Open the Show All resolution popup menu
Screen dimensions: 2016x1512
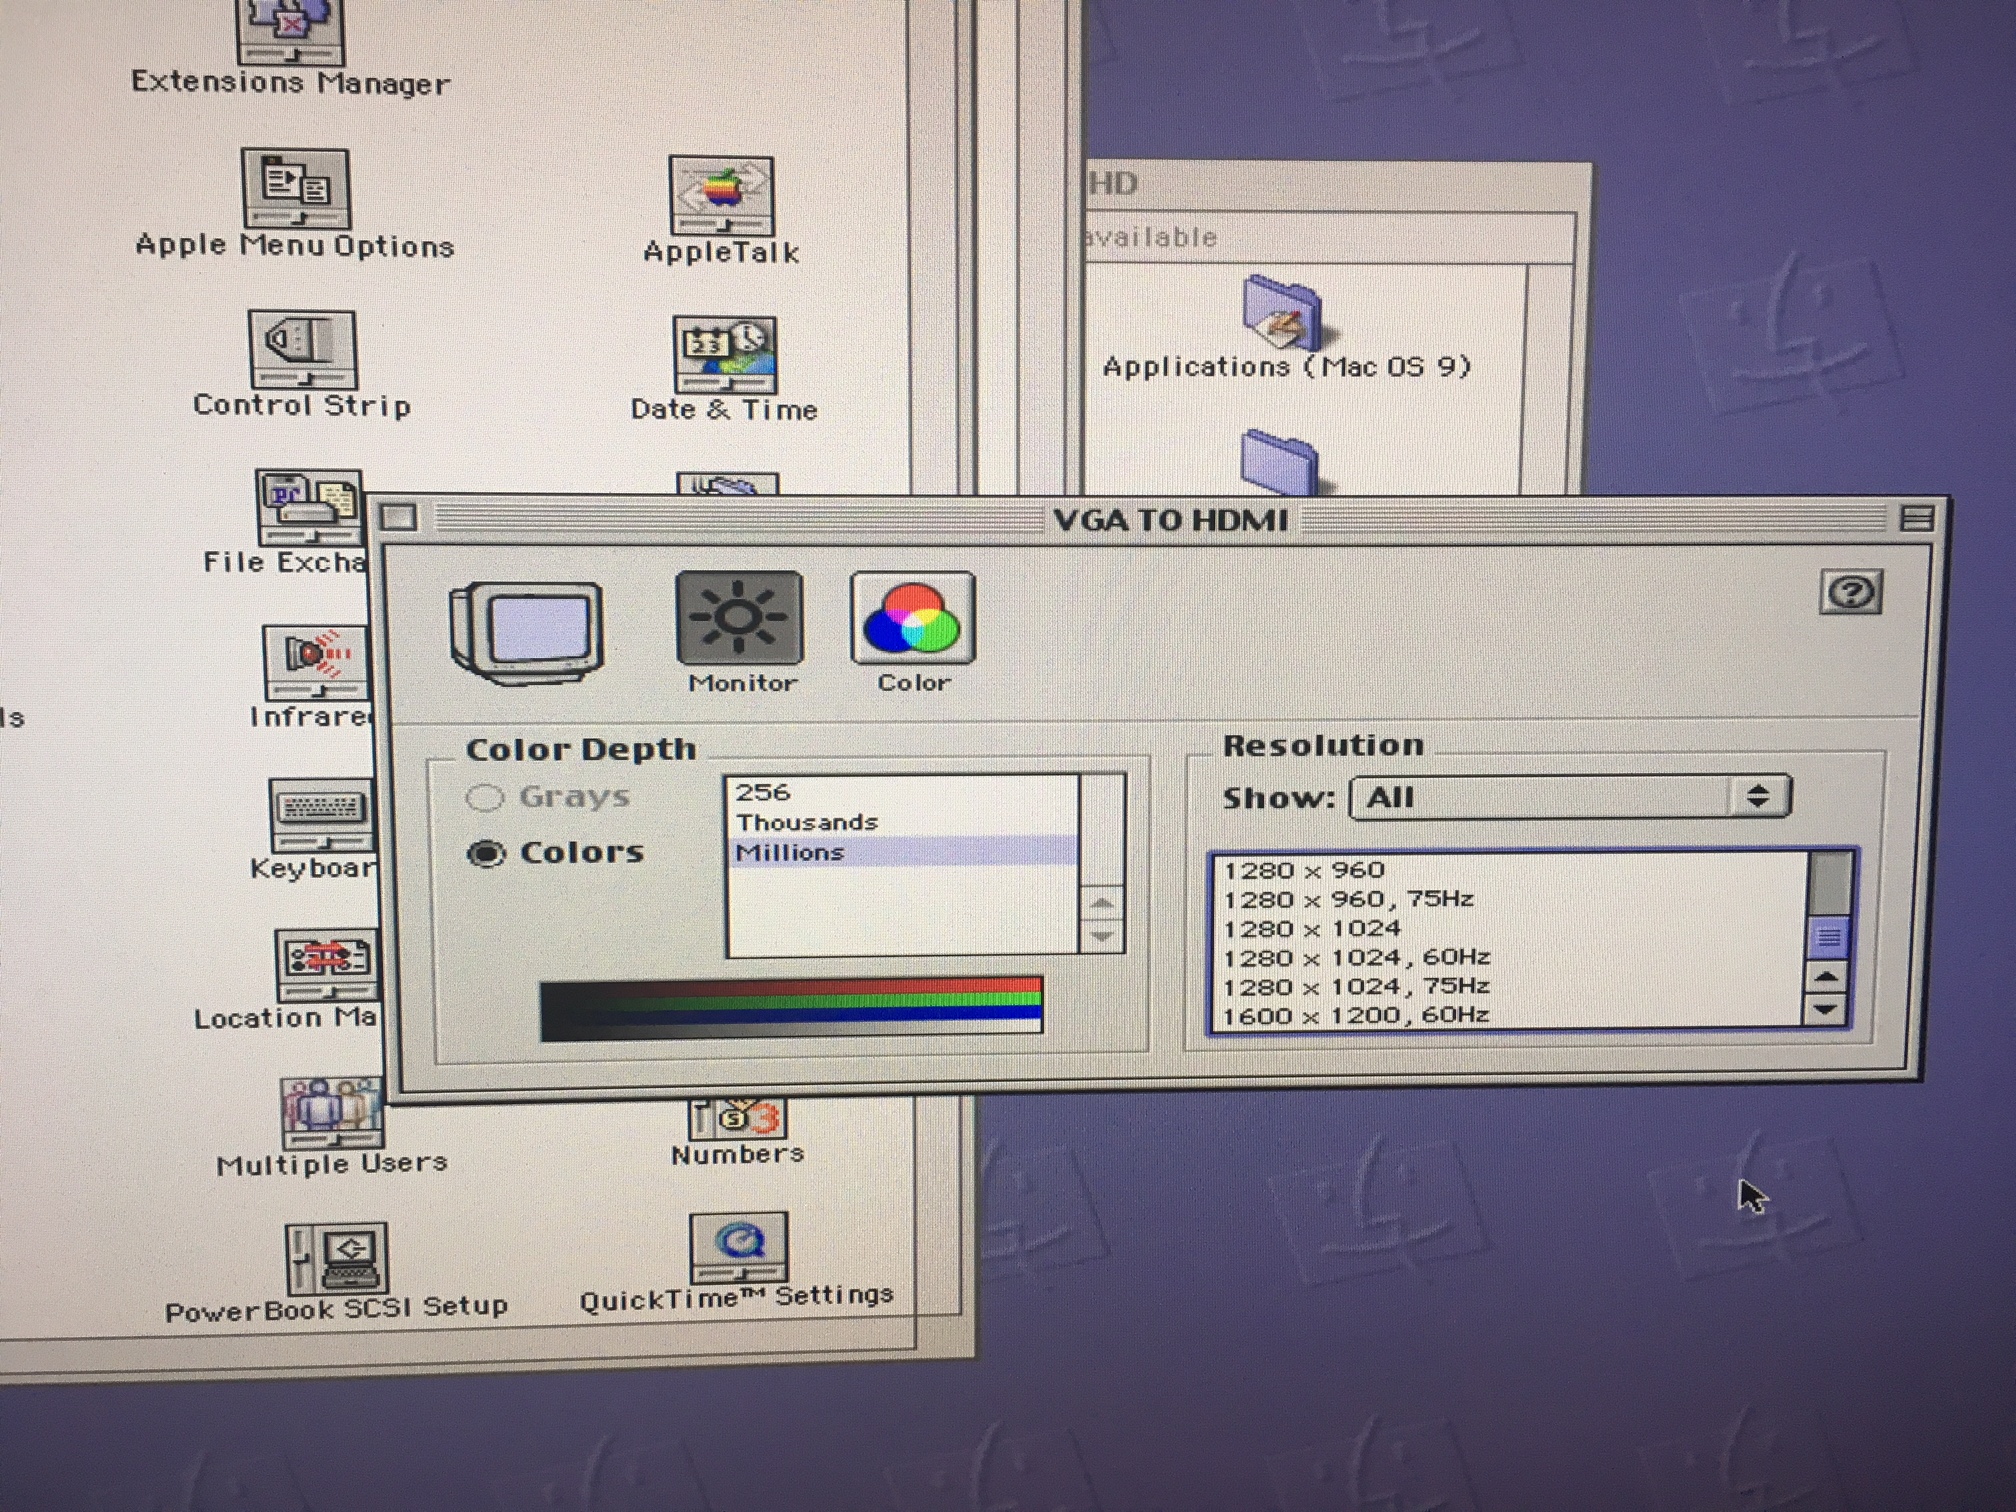1570,798
